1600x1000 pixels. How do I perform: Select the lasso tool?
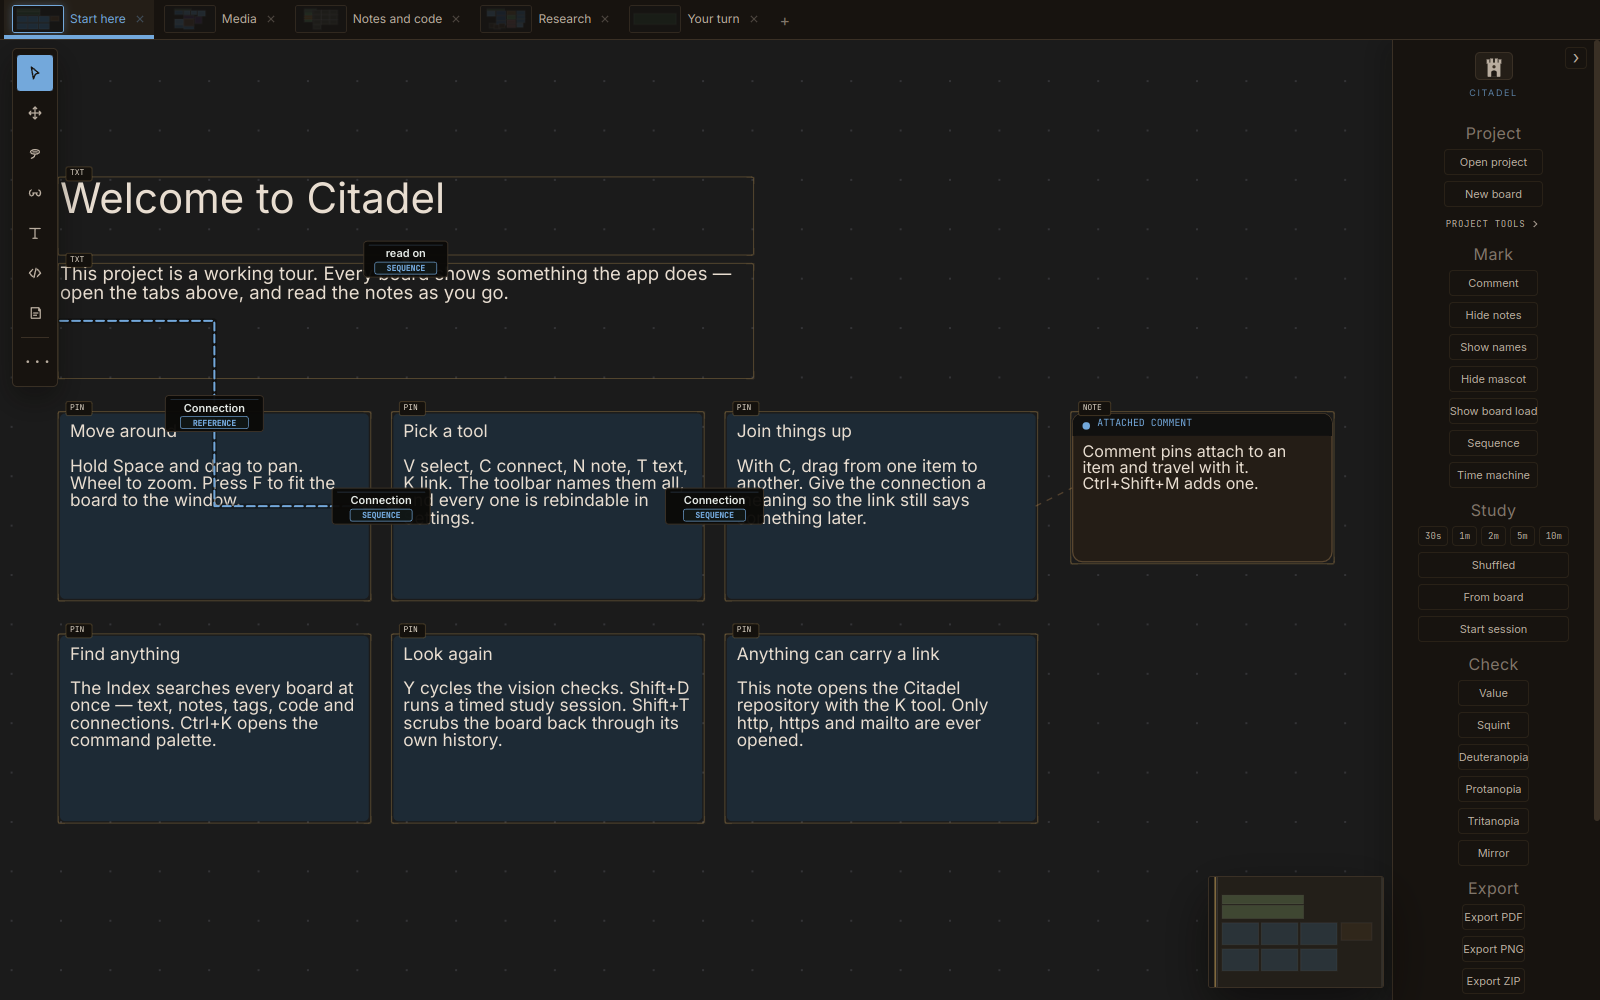pyautogui.click(x=35, y=153)
